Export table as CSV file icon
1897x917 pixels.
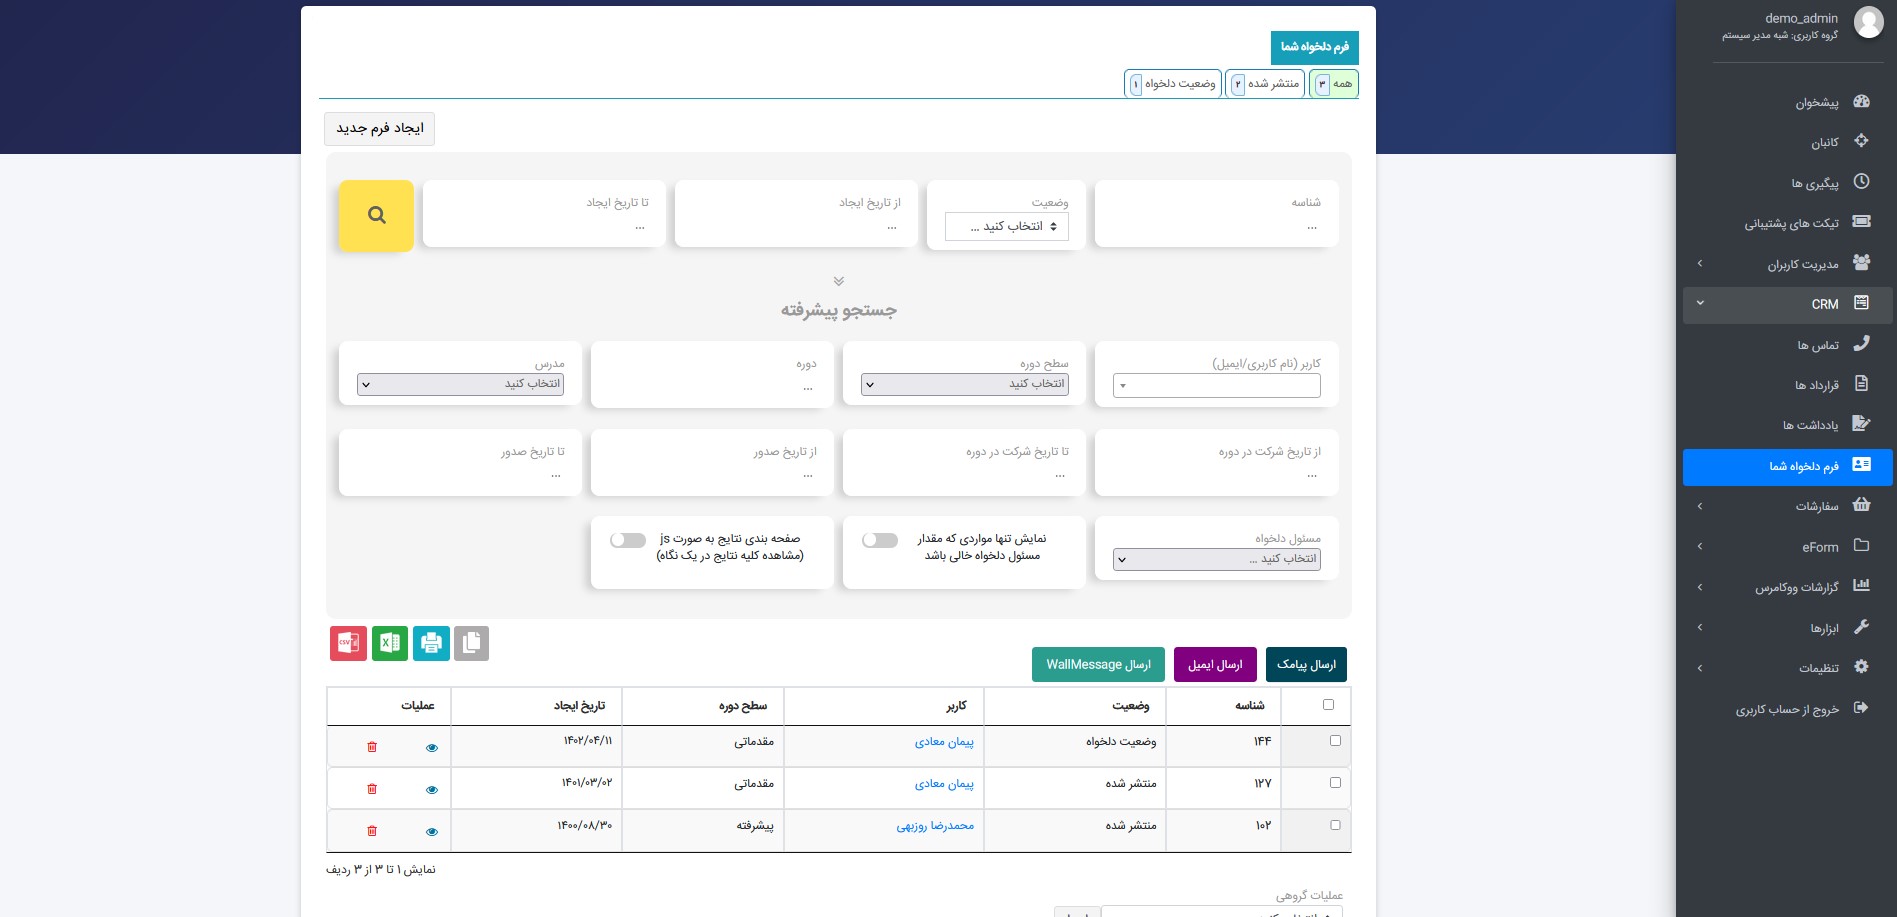(x=348, y=643)
